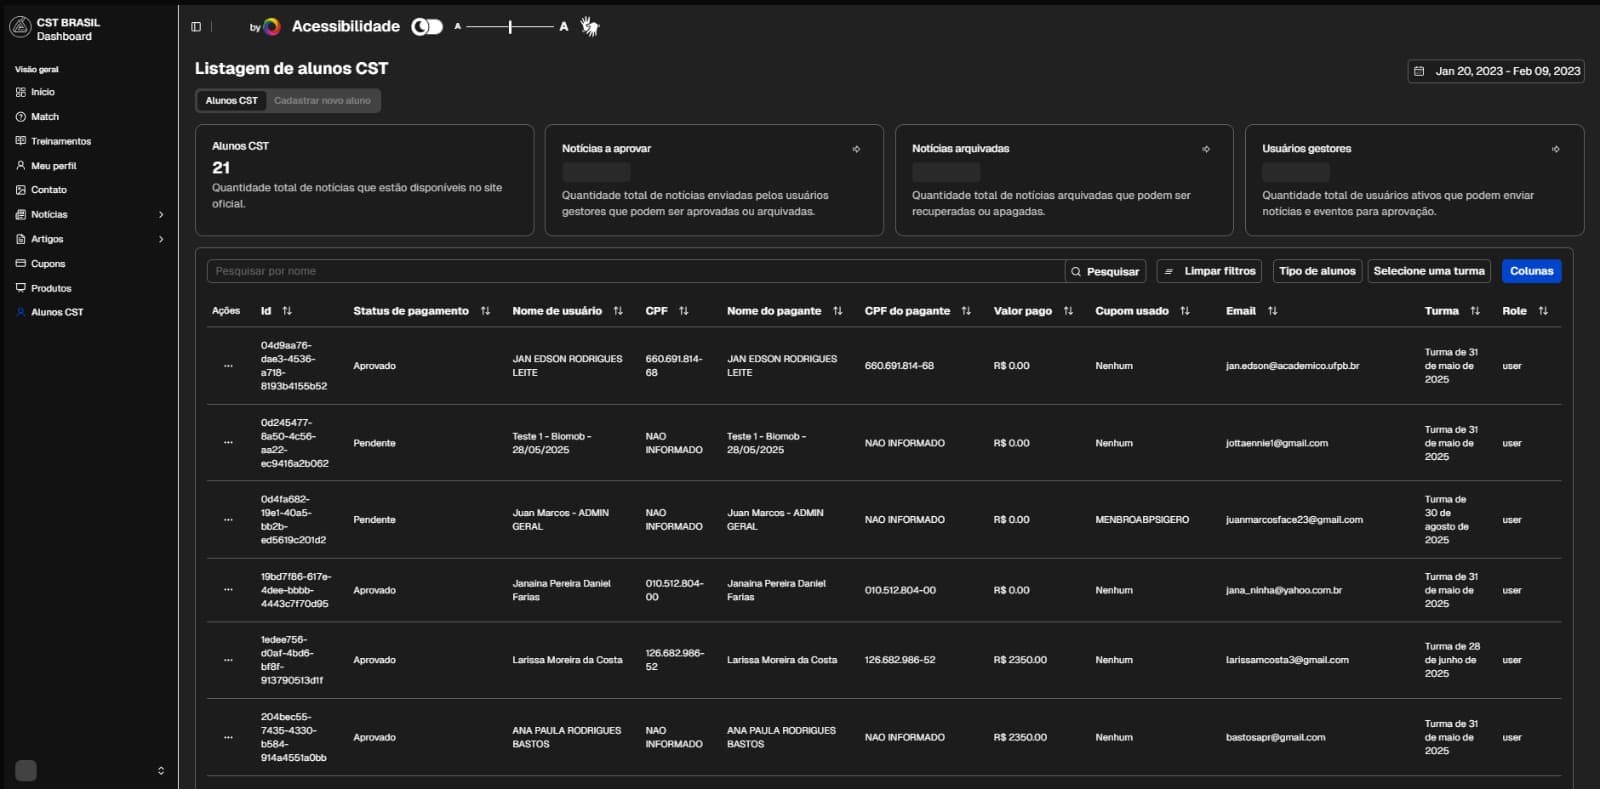Image resolution: width=1600 pixels, height=789 pixels.
Task: Click the blue Colunas button
Action: [1530, 271]
